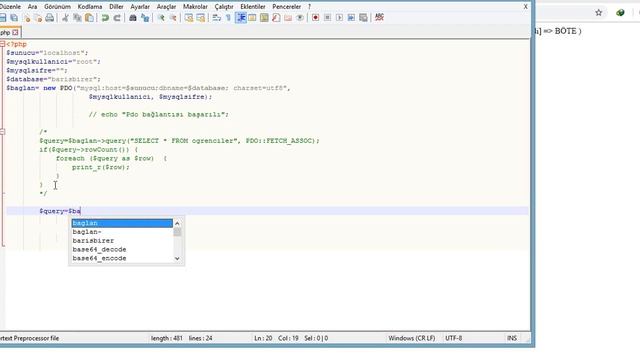640x360 pixels.
Task: Collapse the comment block fold marker
Action: point(2,132)
